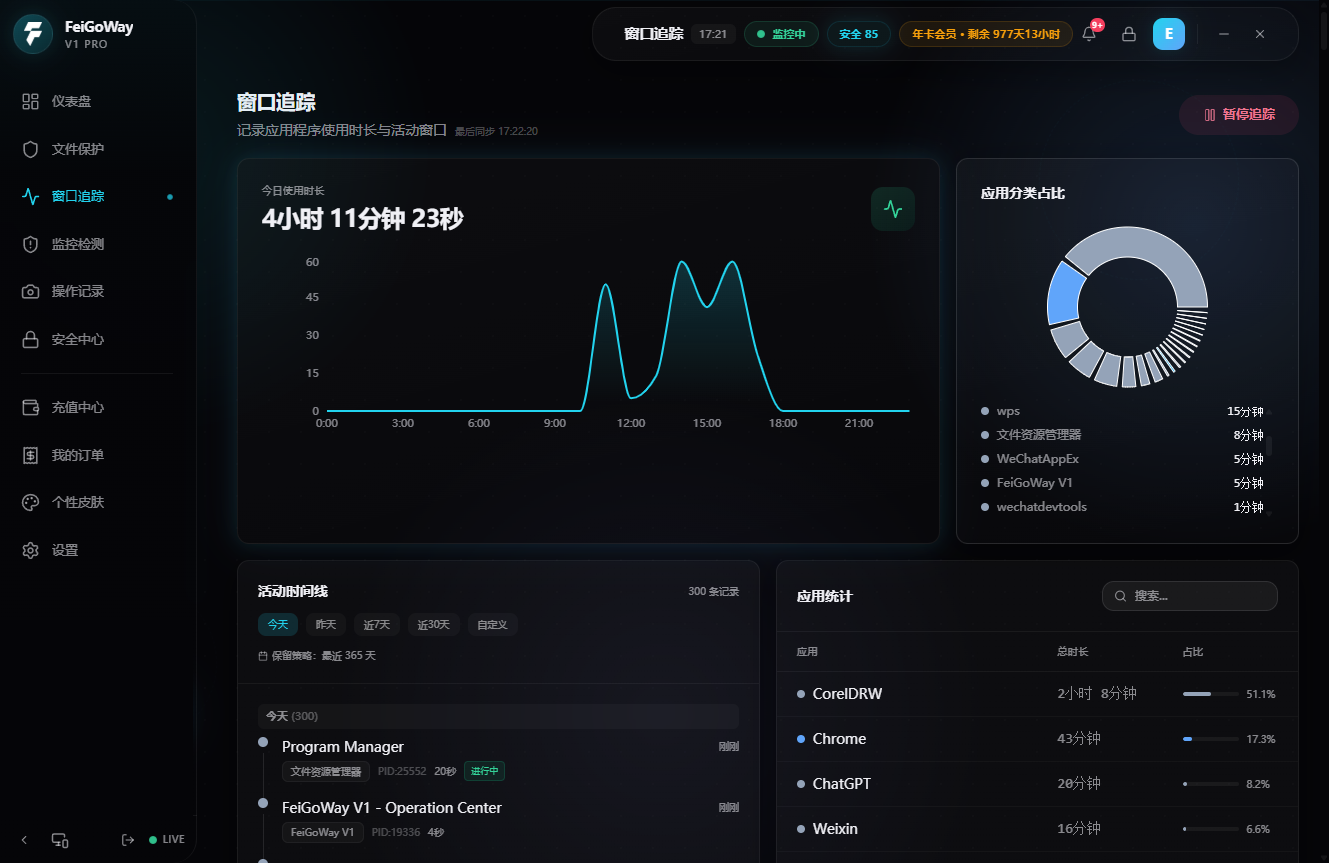1329x863 pixels.
Task: Click the FeiGoWay logo icon
Action: (x=33, y=34)
